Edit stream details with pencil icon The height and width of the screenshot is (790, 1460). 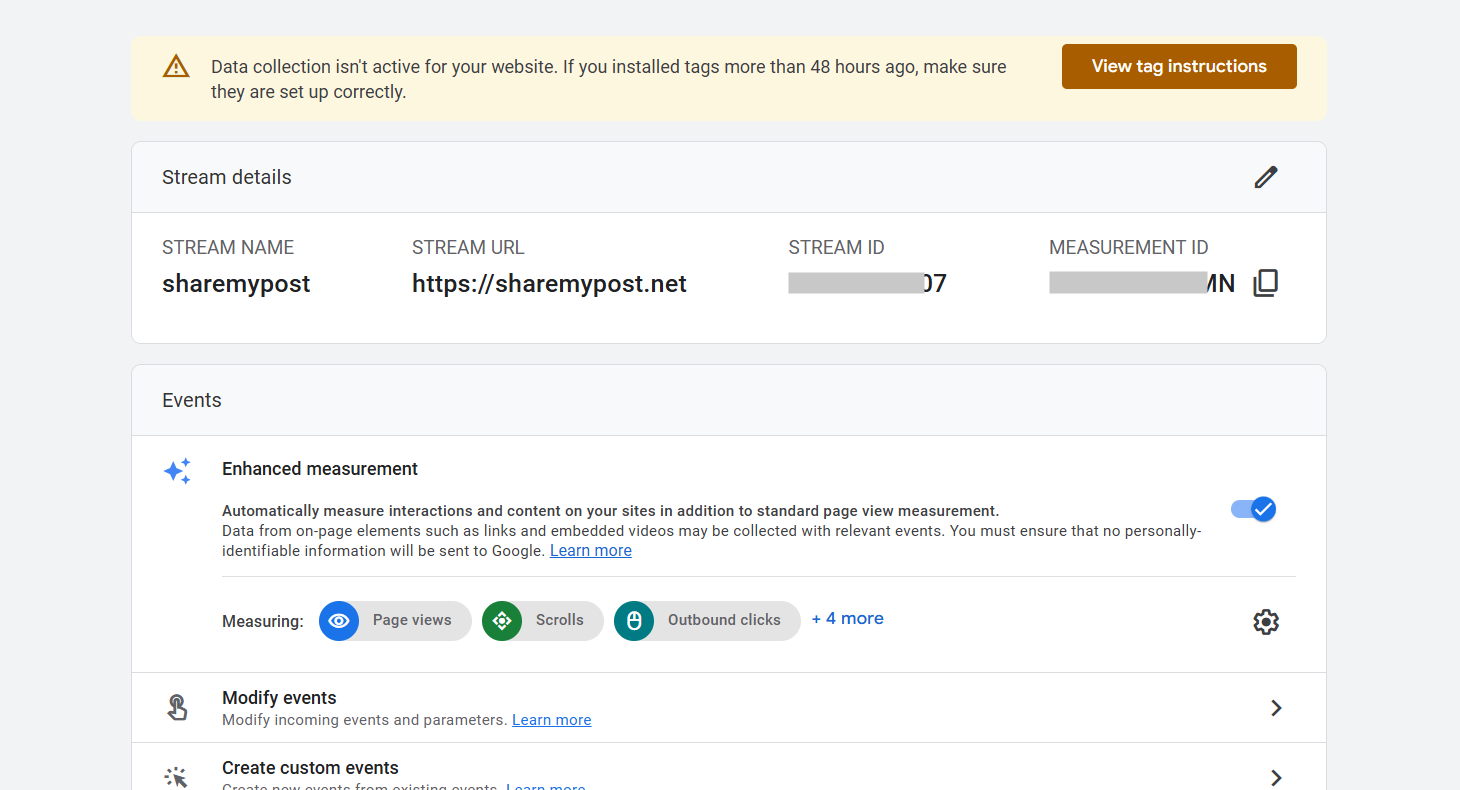click(1266, 177)
